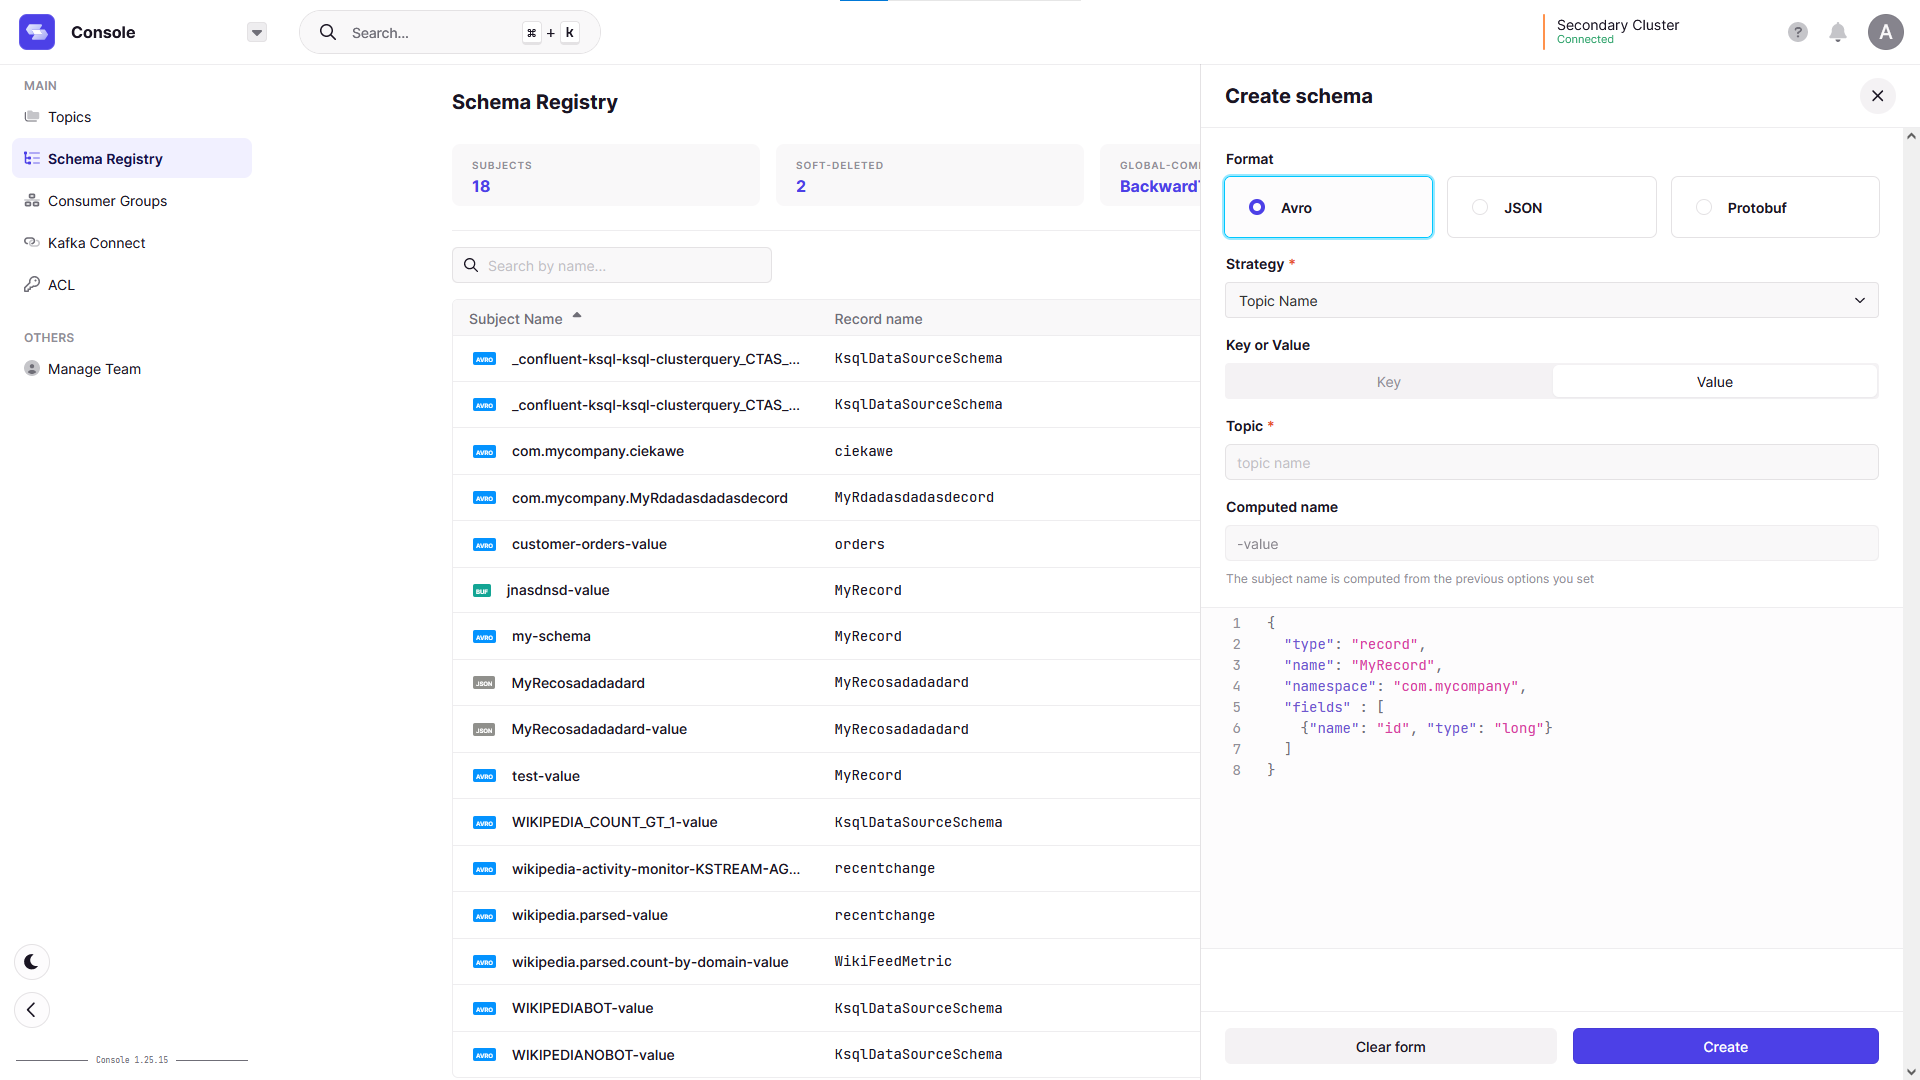Click Avro icon of WIKIPEDIA_COUNT_GT_1-value row
This screenshot has width=1920, height=1080.
click(485, 823)
